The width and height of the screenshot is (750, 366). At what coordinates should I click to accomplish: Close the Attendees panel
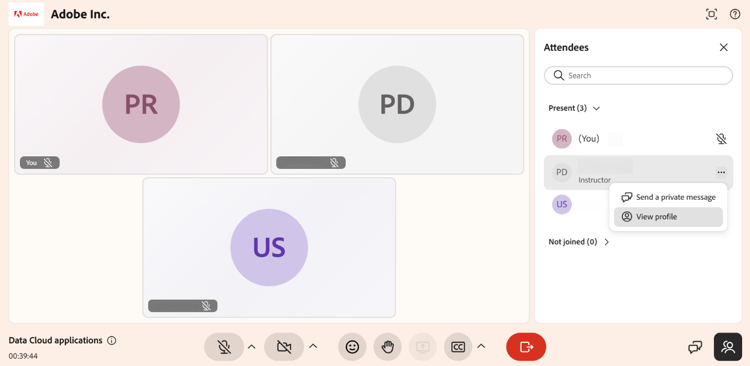tap(724, 47)
